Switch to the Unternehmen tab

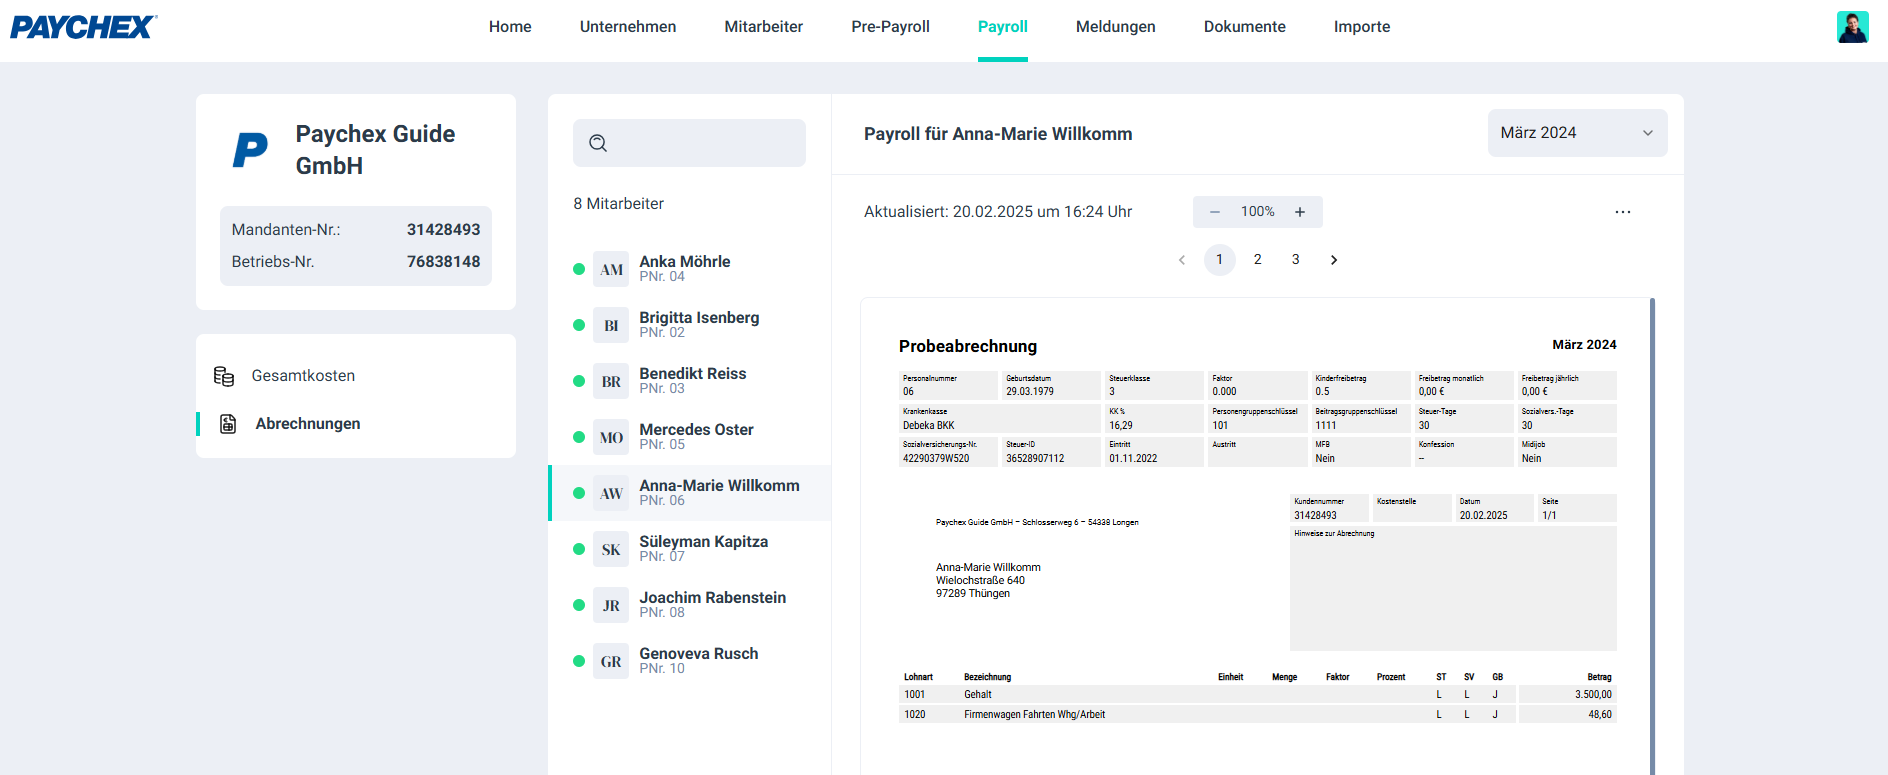point(628,27)
